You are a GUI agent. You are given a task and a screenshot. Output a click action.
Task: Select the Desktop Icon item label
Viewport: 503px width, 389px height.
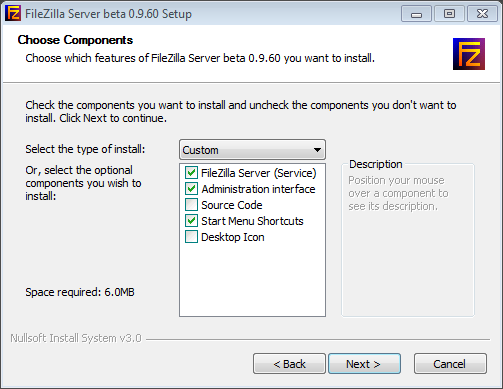click(233, 237)
